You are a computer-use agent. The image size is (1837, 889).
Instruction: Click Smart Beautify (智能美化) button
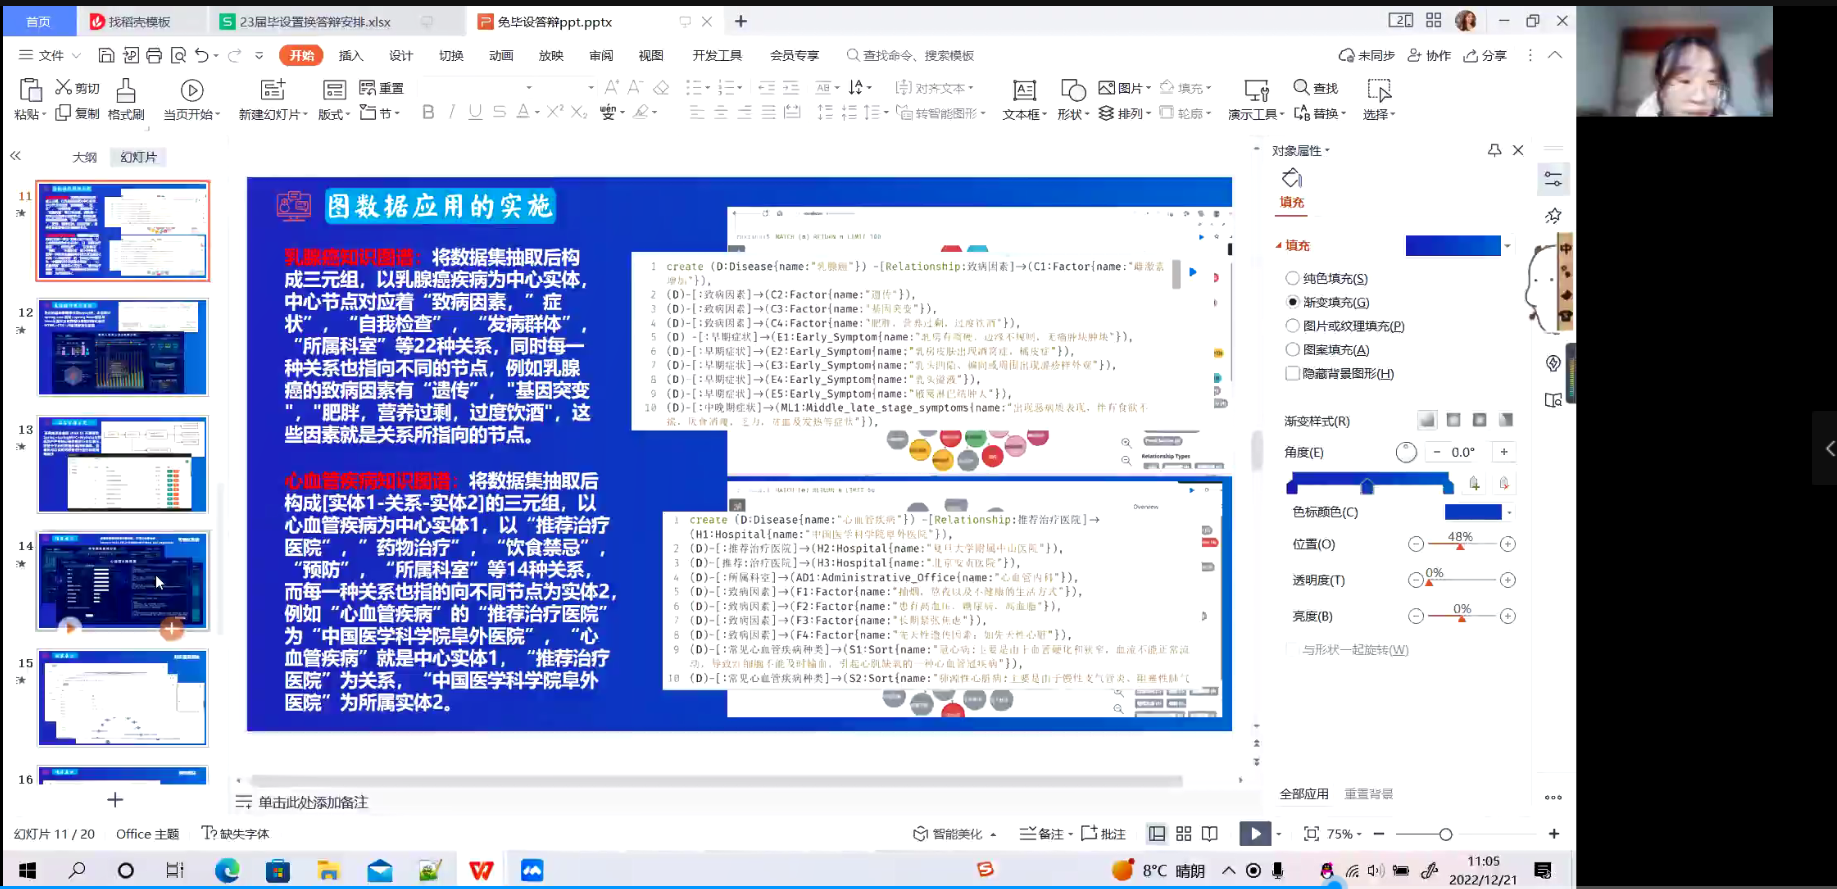click(955, 834)
